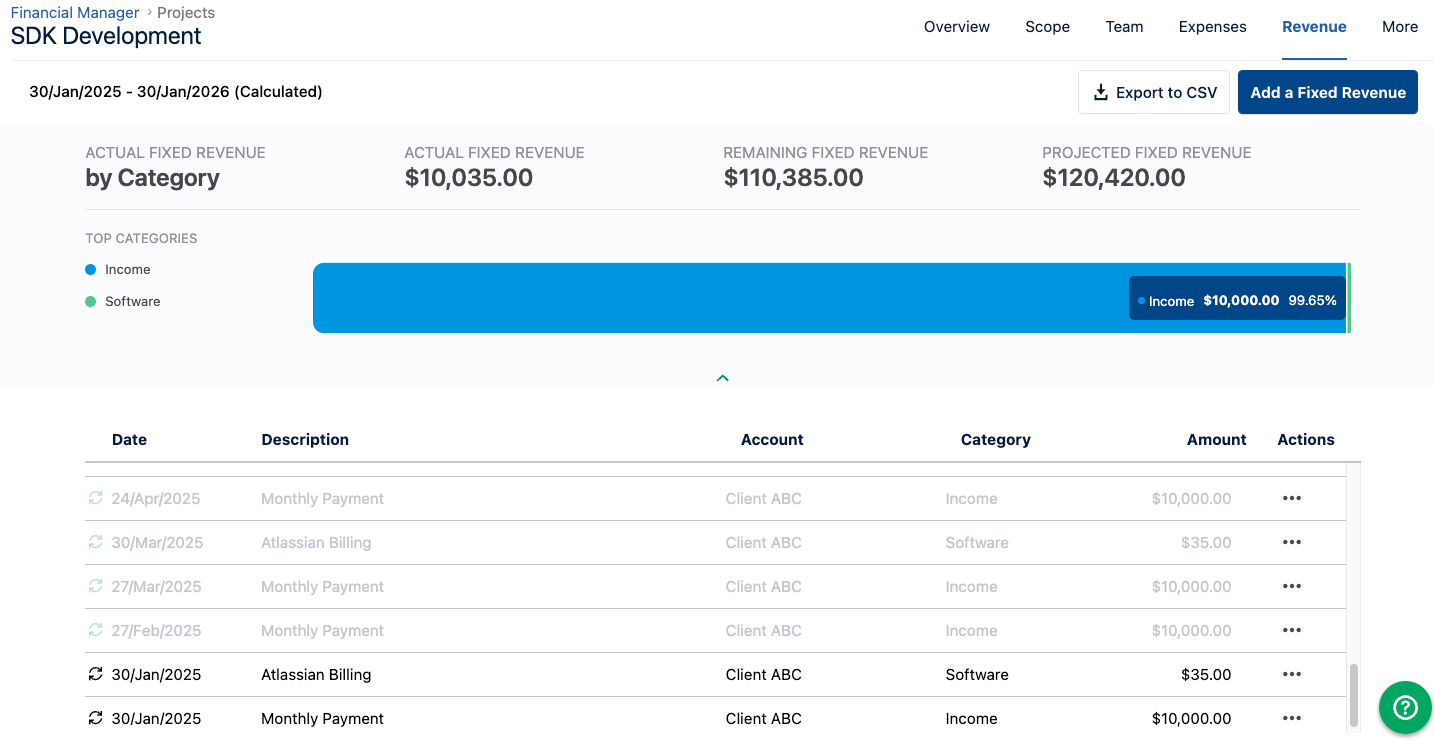Click the green help question mark icon
This screenshot has width=1434, height=741.
click(x=1405, y=707)
